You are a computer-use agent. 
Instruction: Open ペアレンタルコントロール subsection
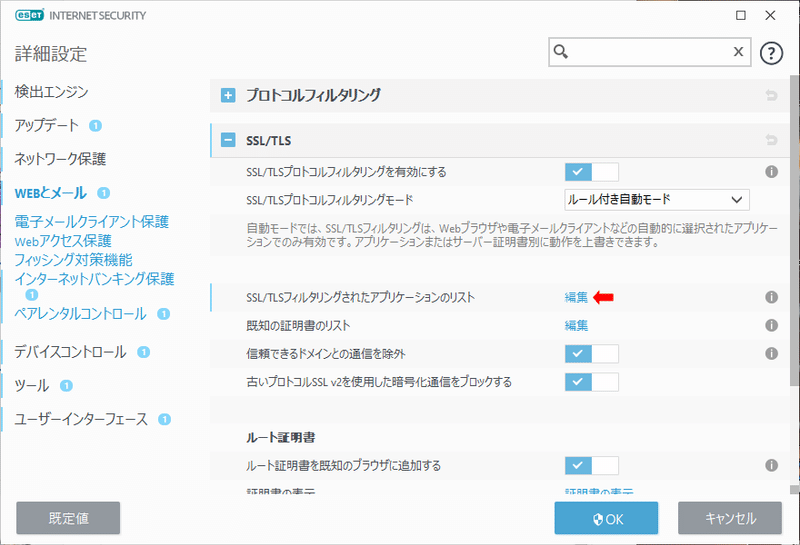click(81, 314)
